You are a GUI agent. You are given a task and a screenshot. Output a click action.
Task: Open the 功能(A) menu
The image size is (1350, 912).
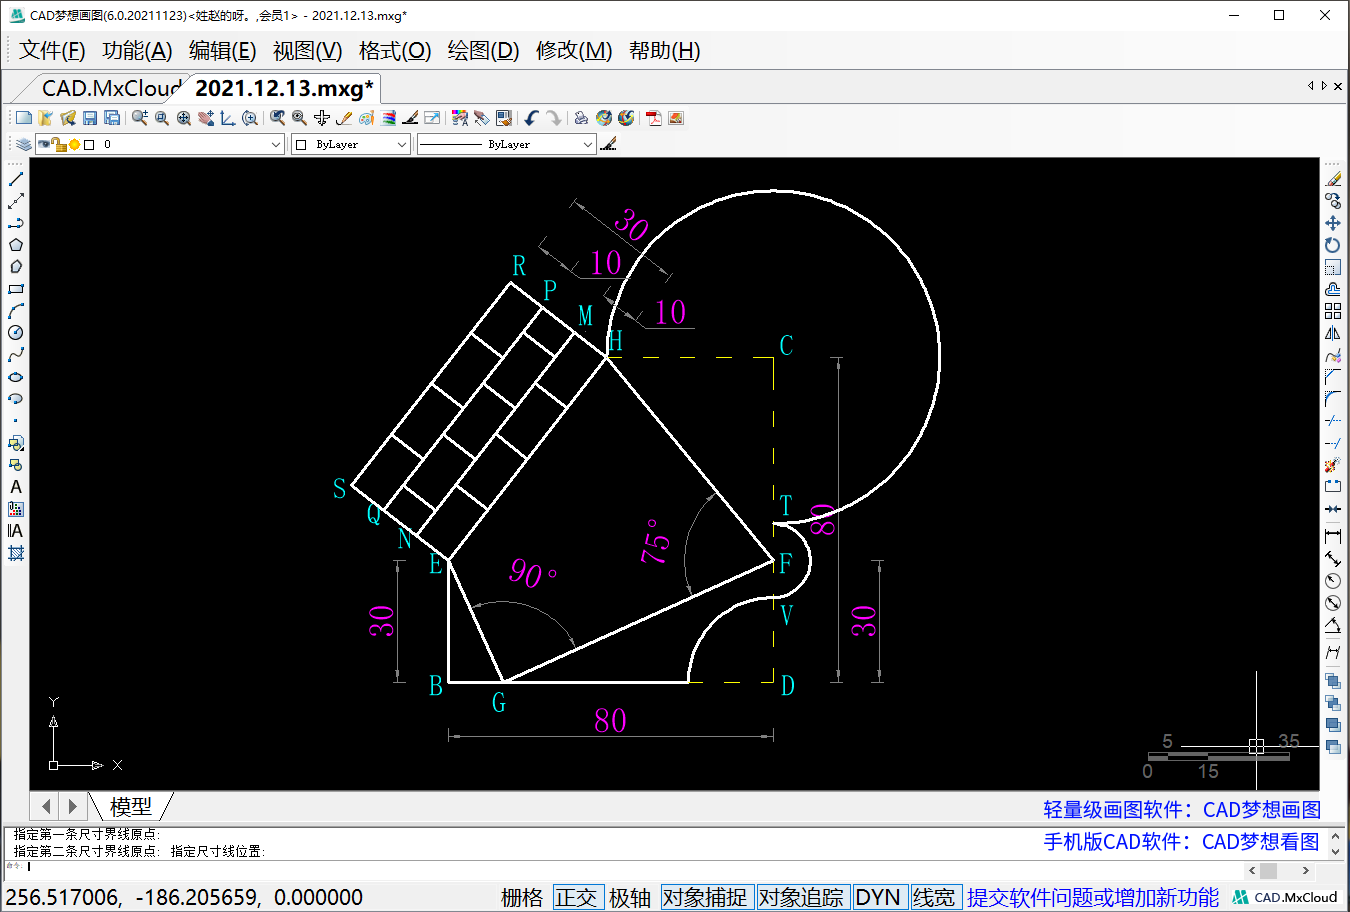pyautogui.click(x=137, y=51)
